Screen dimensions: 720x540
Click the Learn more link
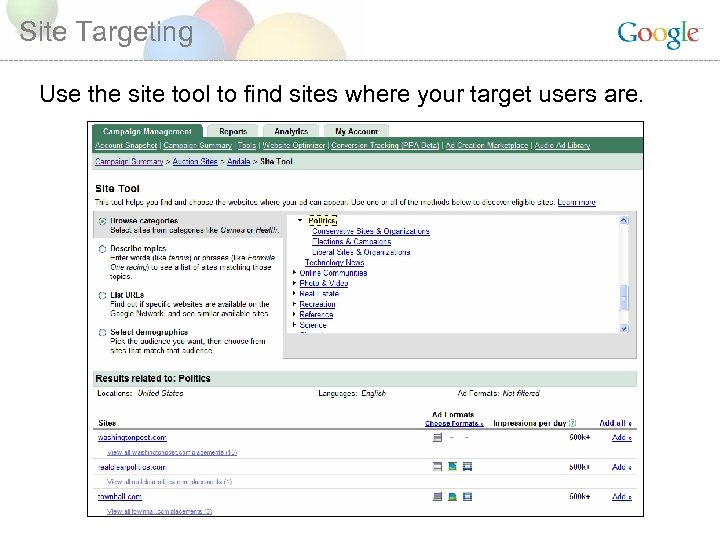click(x=577, y=202)
